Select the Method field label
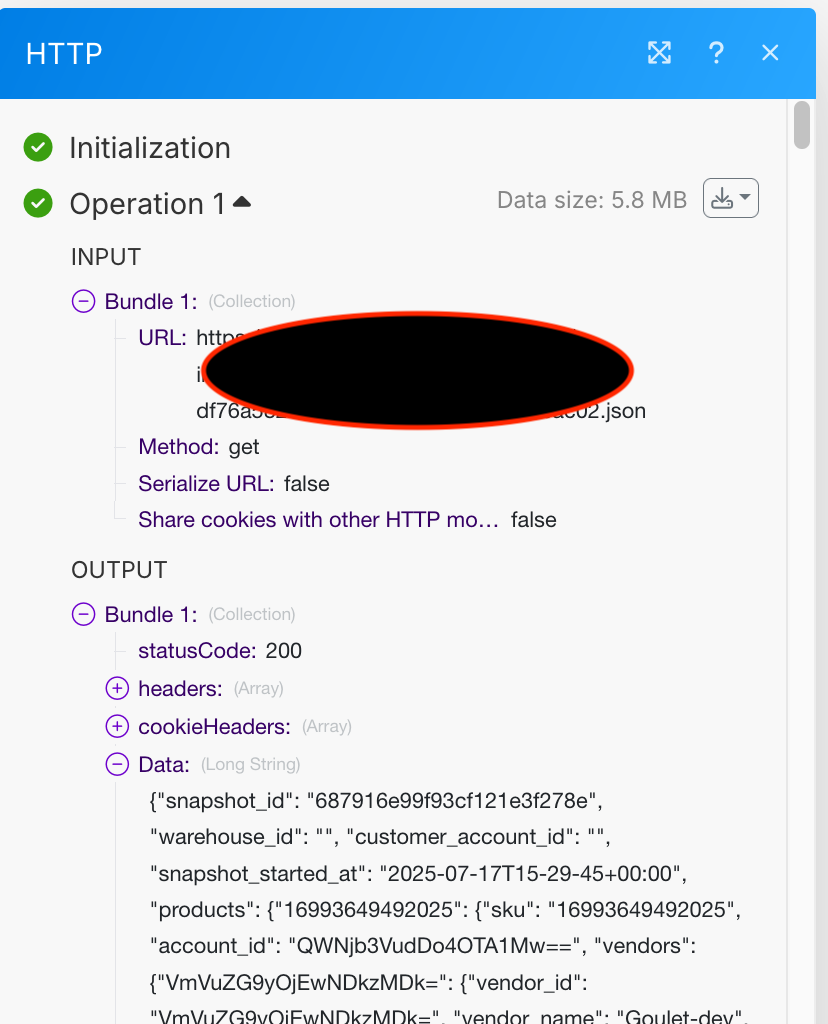This screenshot has width=828, height=1024. [x=179, y=446]
